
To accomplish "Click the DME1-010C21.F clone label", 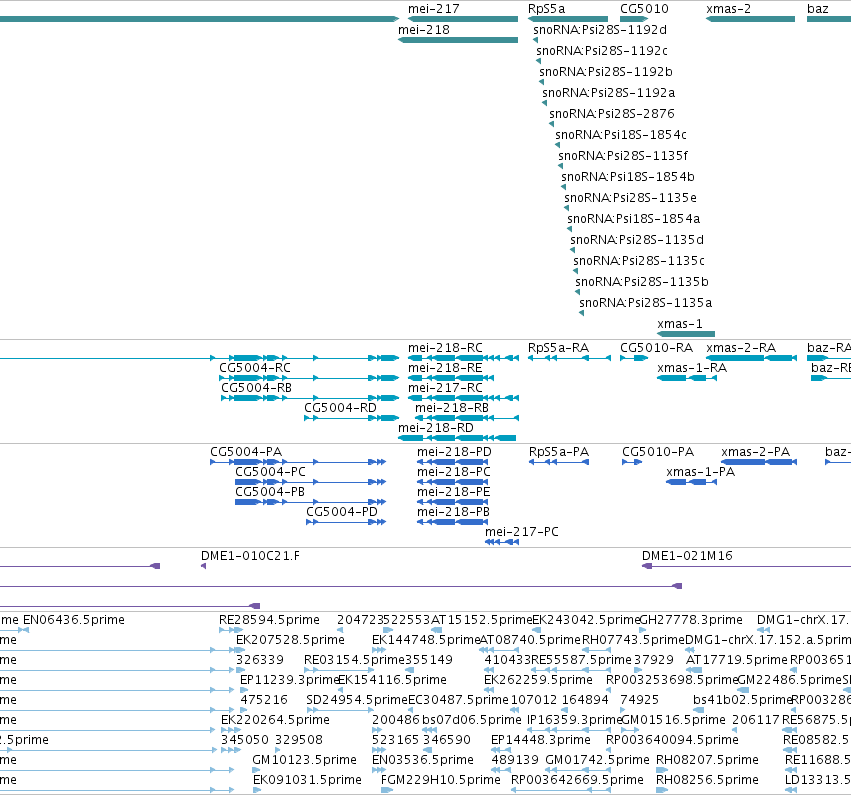I will click(250, 556).
